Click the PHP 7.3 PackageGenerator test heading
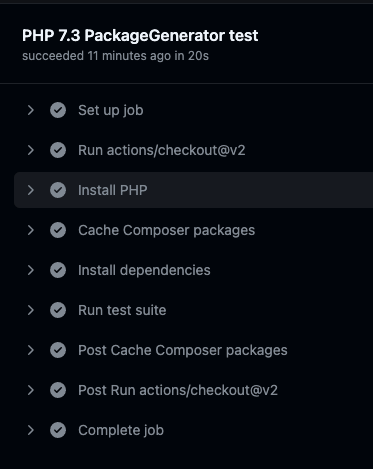Image resolution: width=373 pixels, height=469 pixels. [x=140, y=36]
